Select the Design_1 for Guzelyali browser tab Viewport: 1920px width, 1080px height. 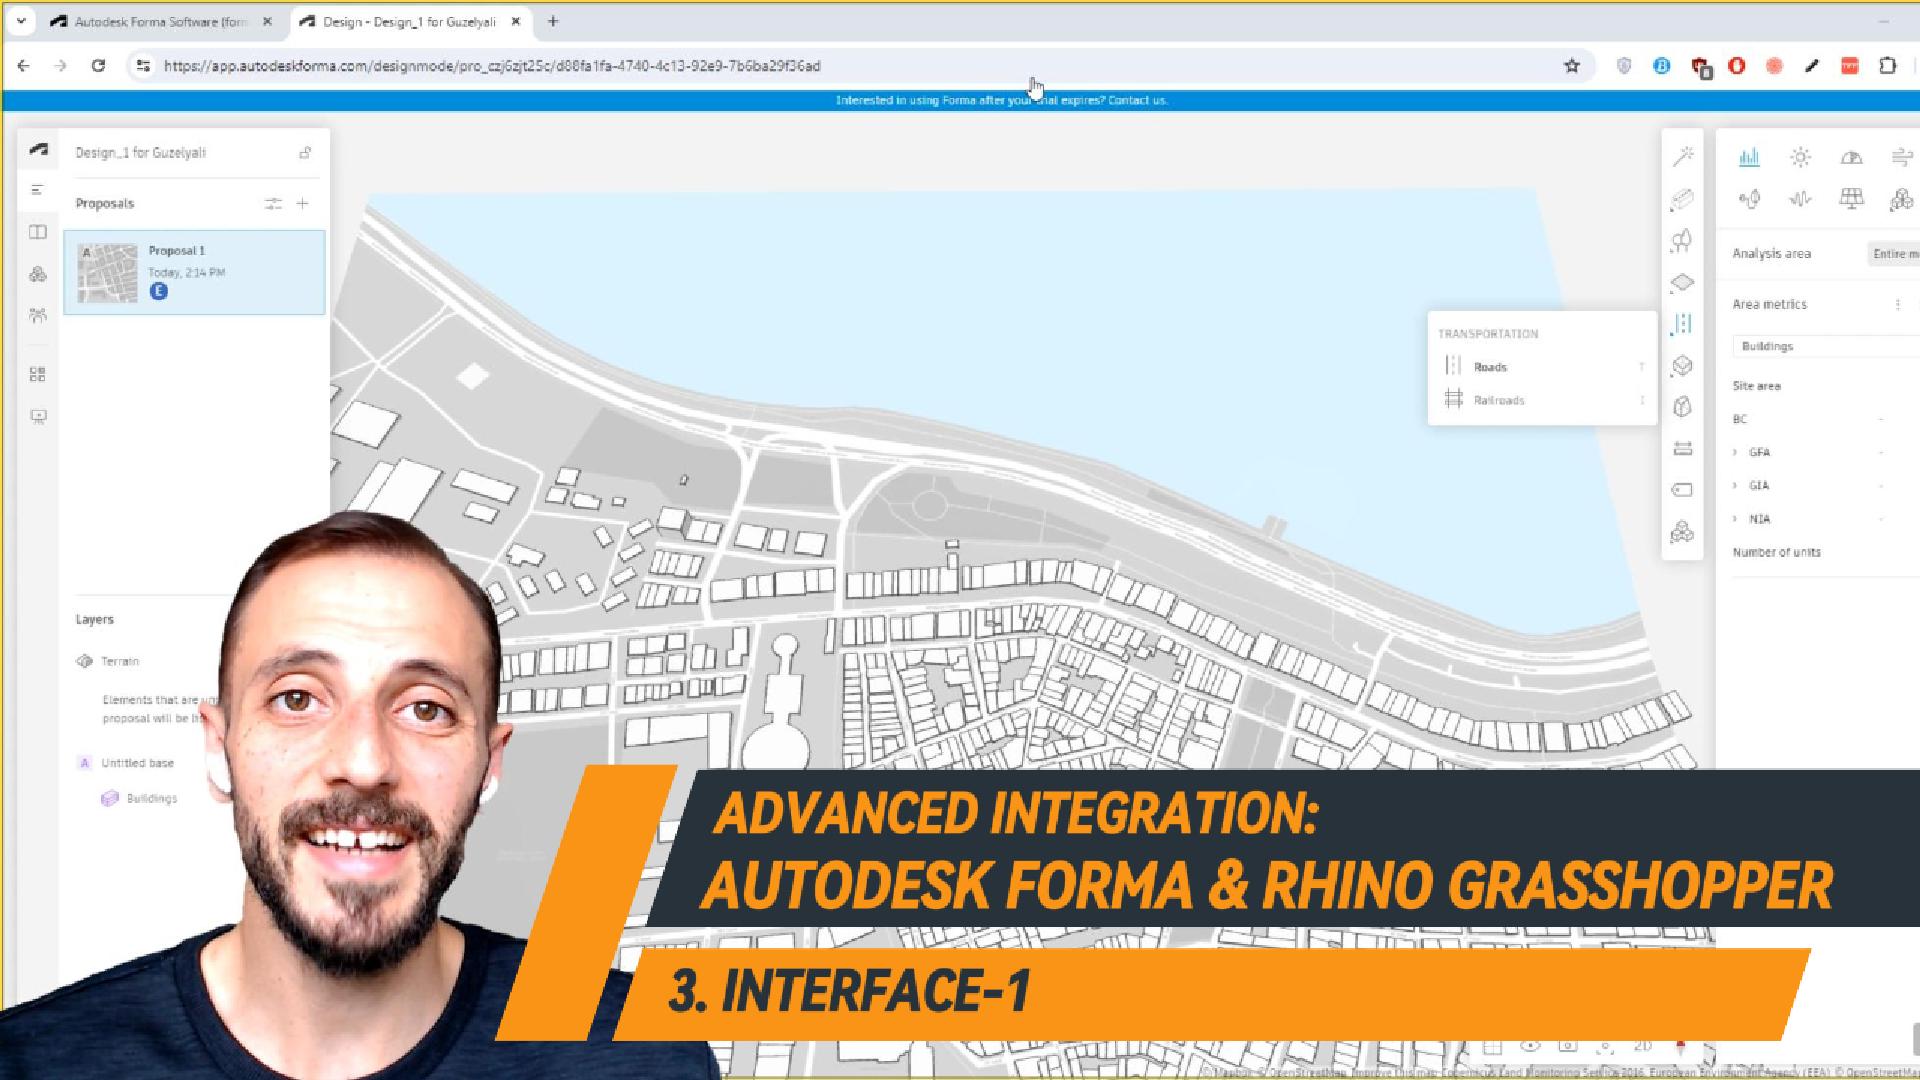[410, 21]
